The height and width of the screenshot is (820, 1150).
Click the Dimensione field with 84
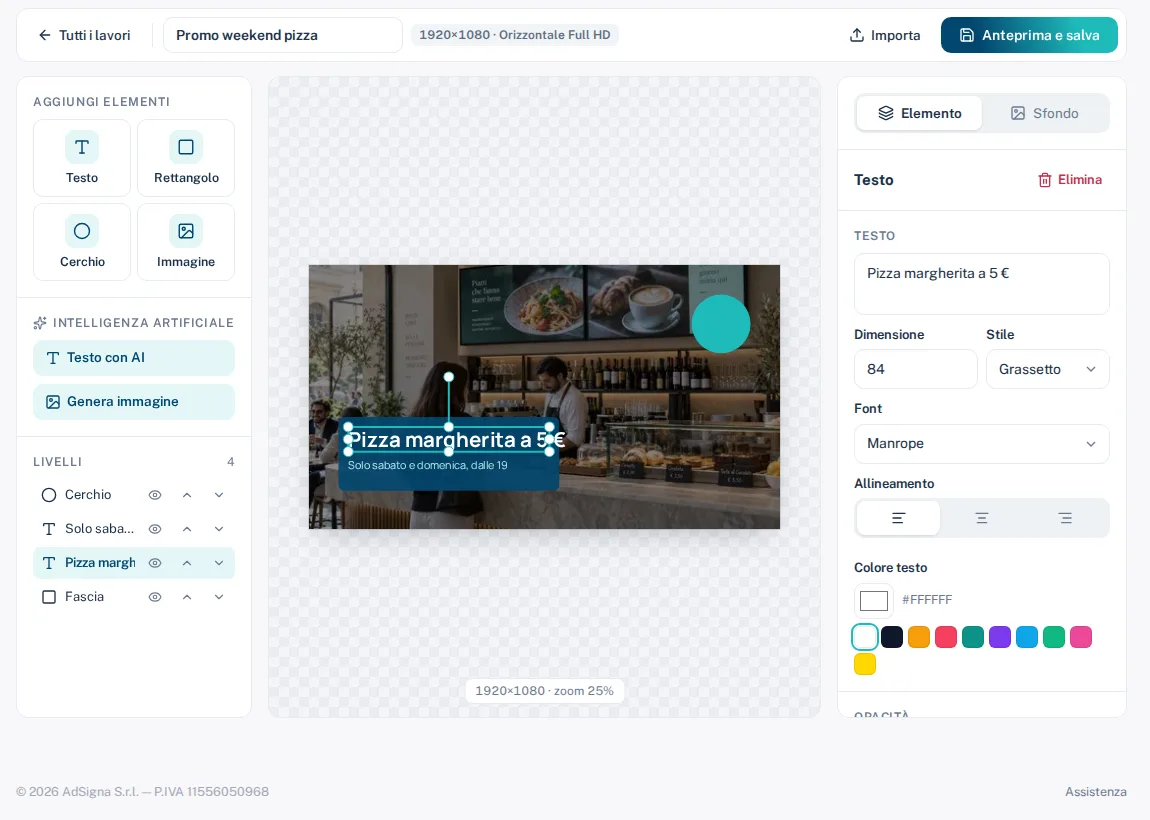click(915, 369)
